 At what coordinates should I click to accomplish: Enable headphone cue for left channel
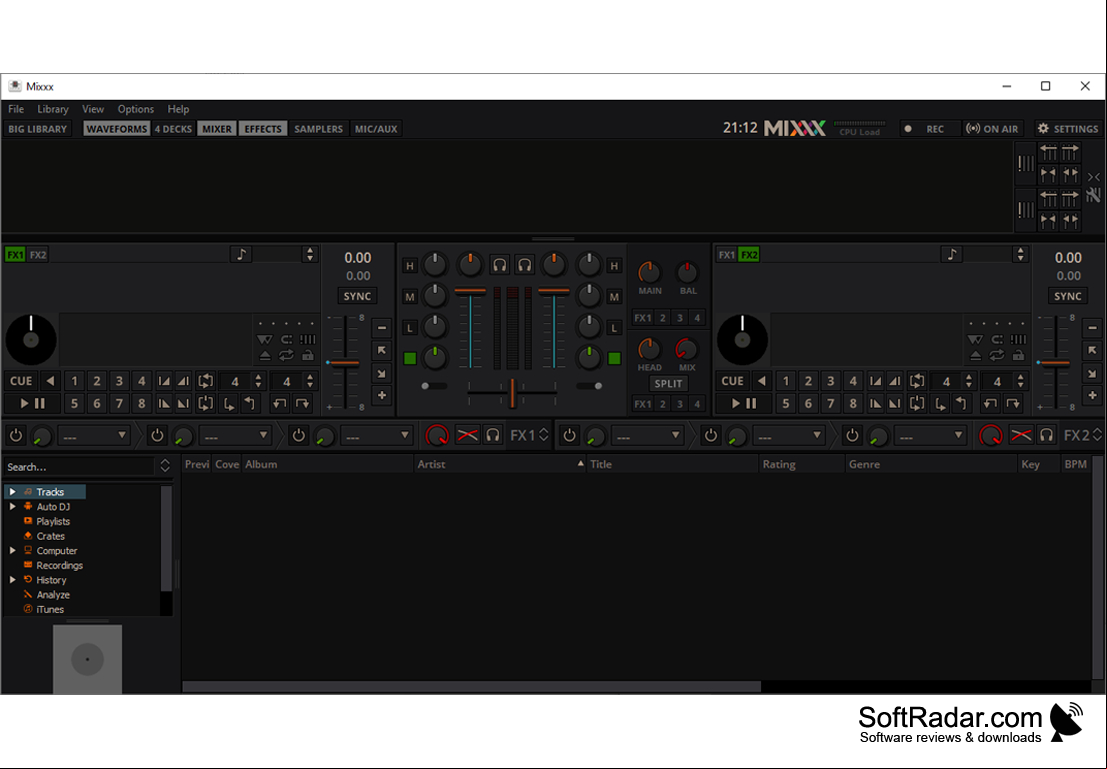point(499,266)
